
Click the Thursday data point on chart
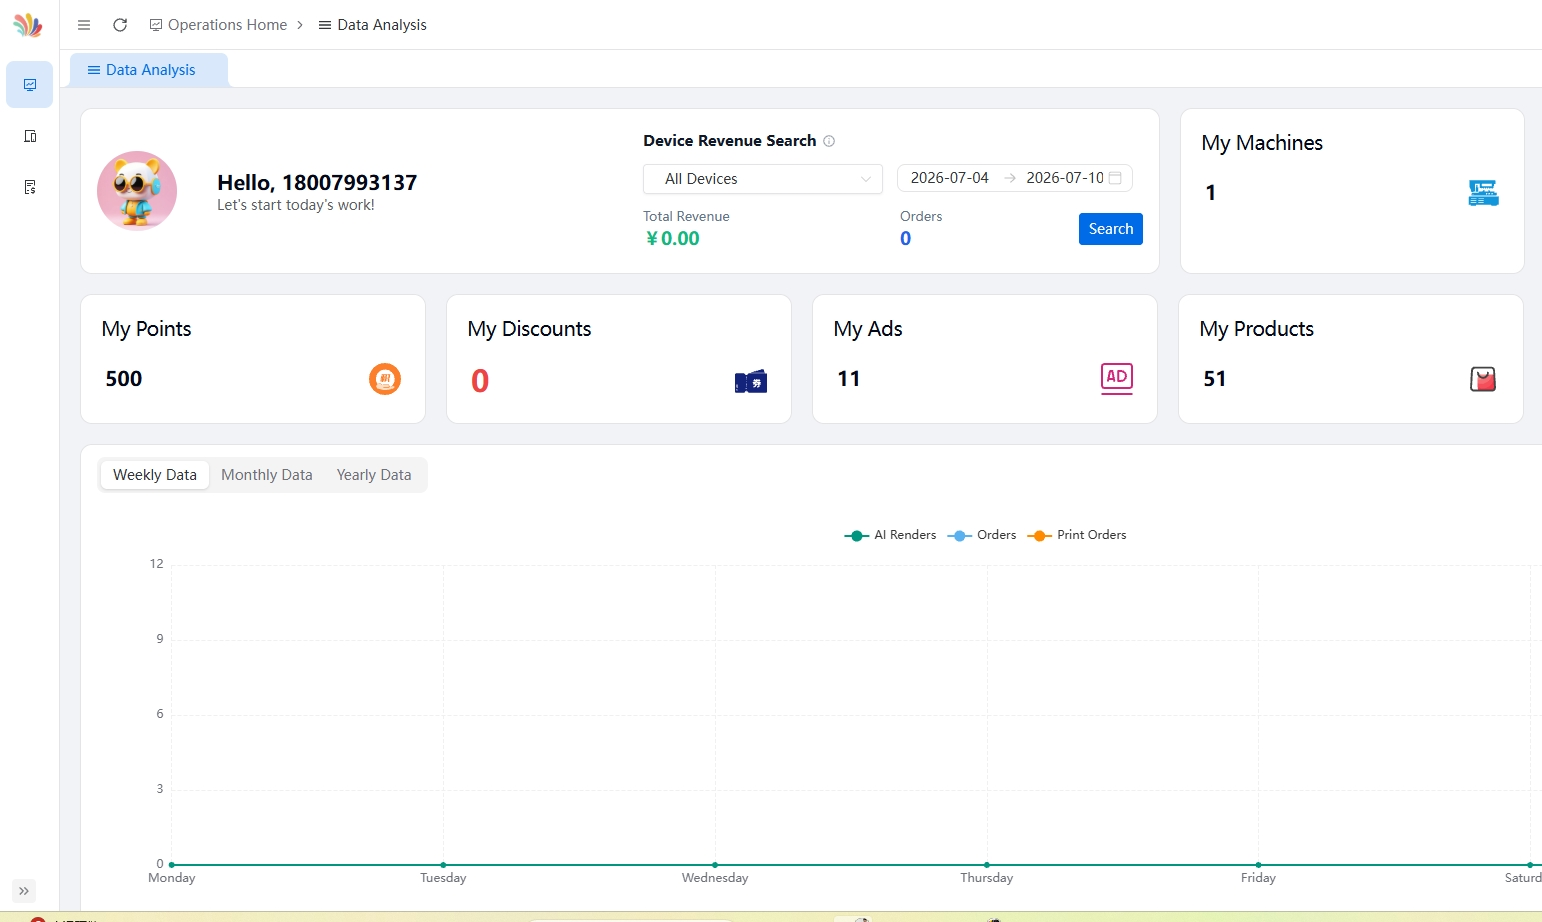[987, 864]
